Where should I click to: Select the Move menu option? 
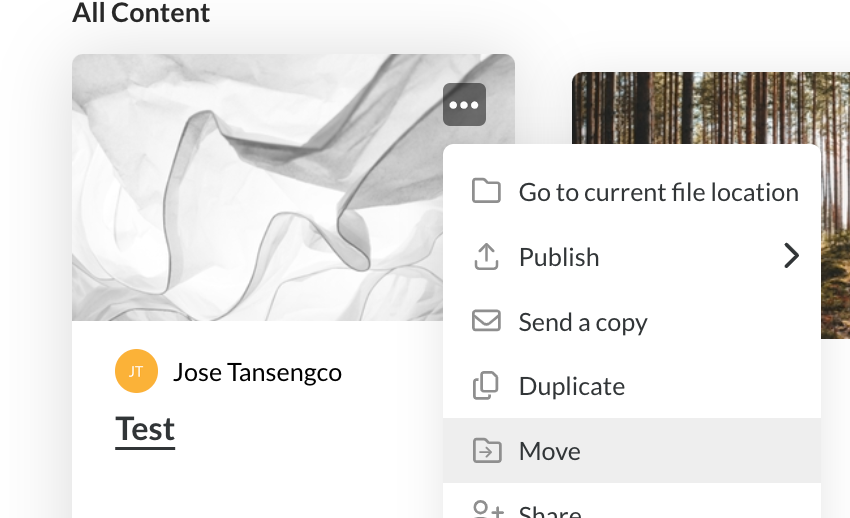549,451
